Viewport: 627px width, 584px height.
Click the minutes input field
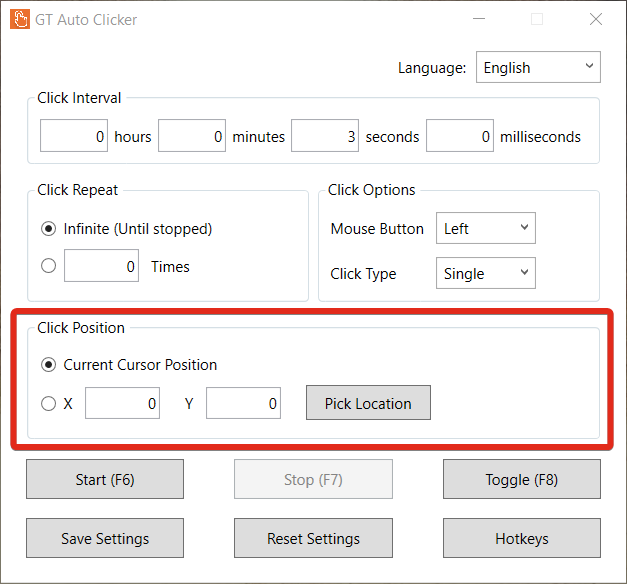(x=192, y=136)
